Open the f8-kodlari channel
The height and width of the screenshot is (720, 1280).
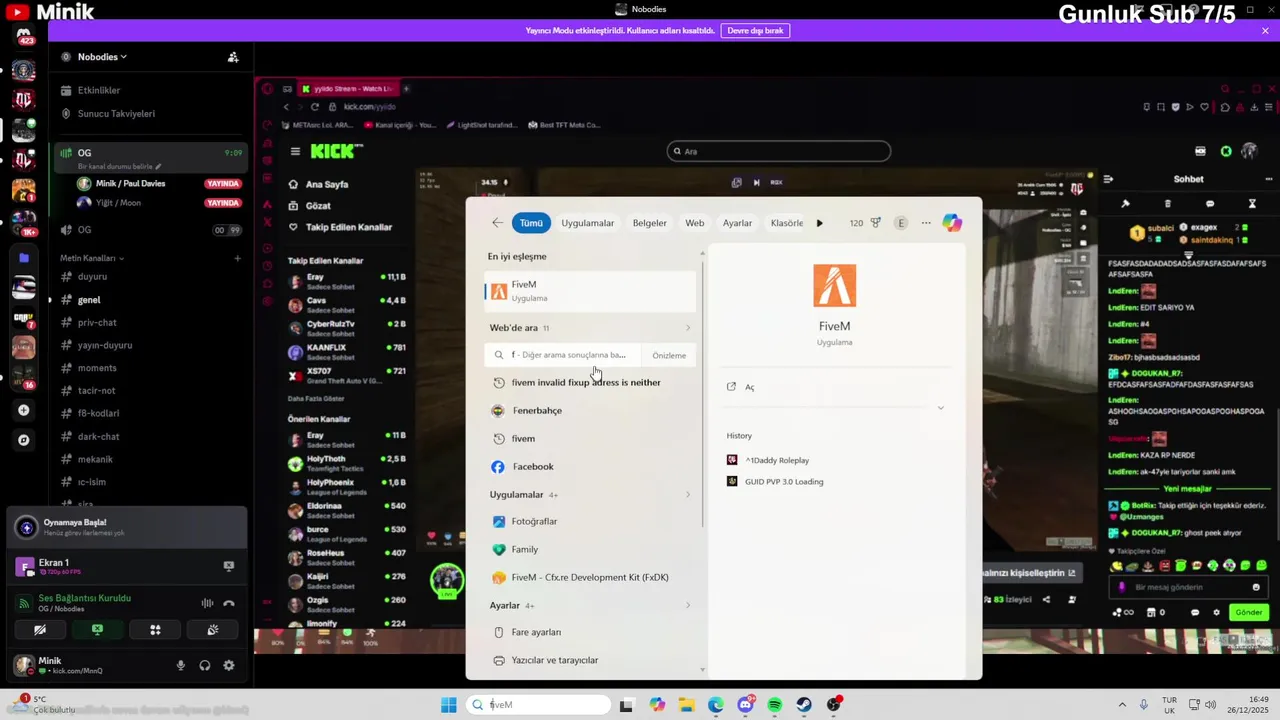[148, 413]
